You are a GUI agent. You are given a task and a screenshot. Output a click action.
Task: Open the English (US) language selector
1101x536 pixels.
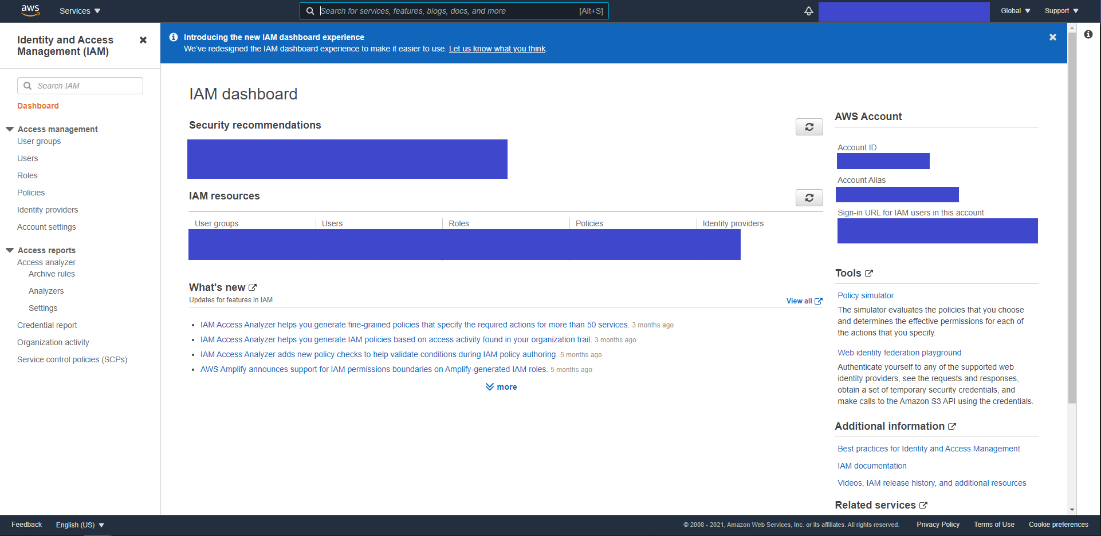click(x=80, y=525)
